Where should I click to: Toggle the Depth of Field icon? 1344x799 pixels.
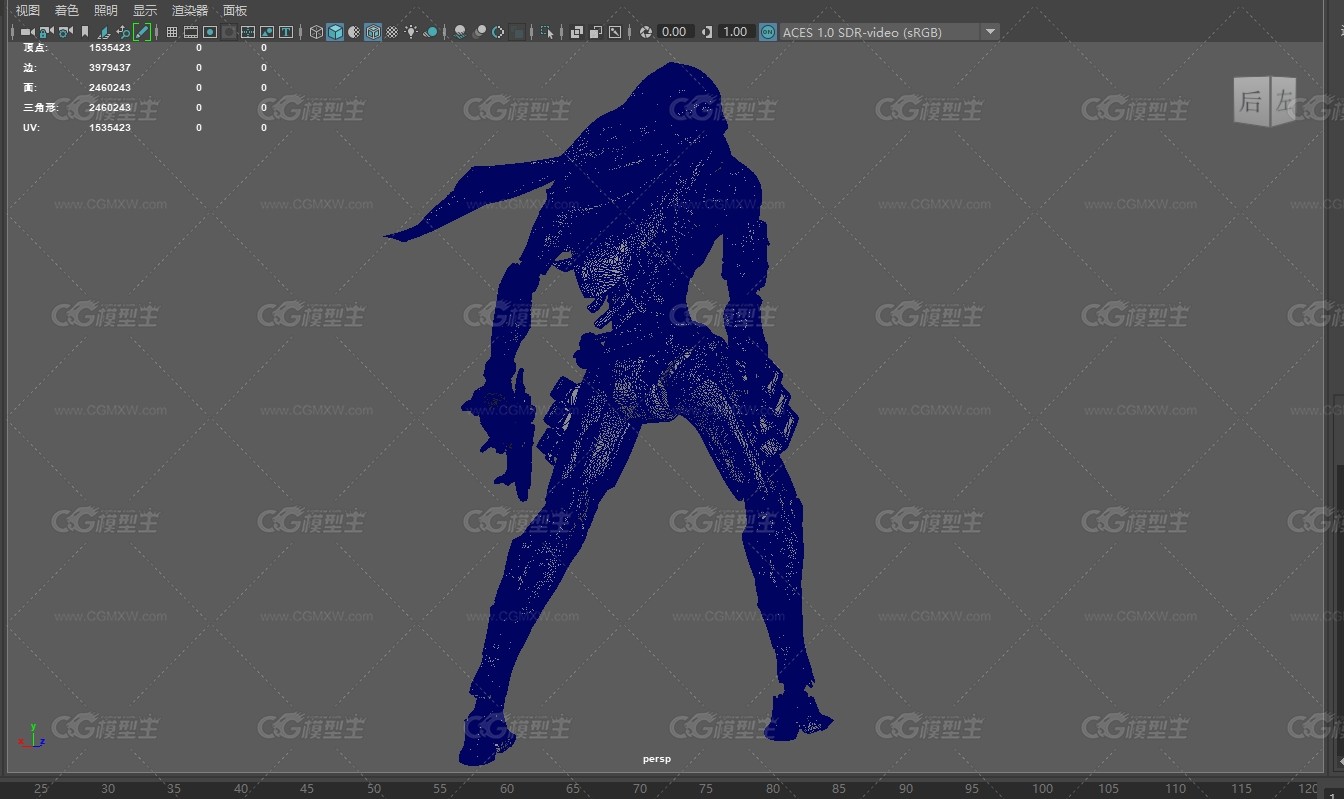(x=517, y=32)
